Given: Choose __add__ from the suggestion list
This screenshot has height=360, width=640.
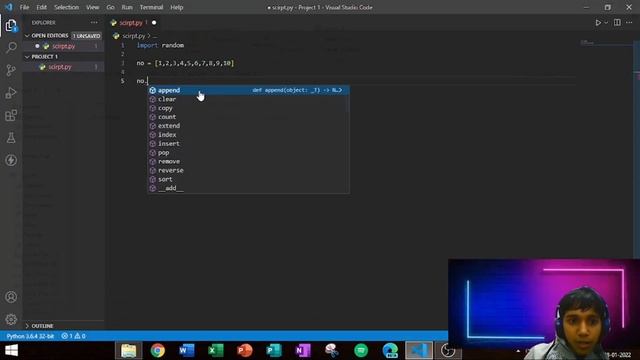Looking at the screenshot, I should [248, 188].
